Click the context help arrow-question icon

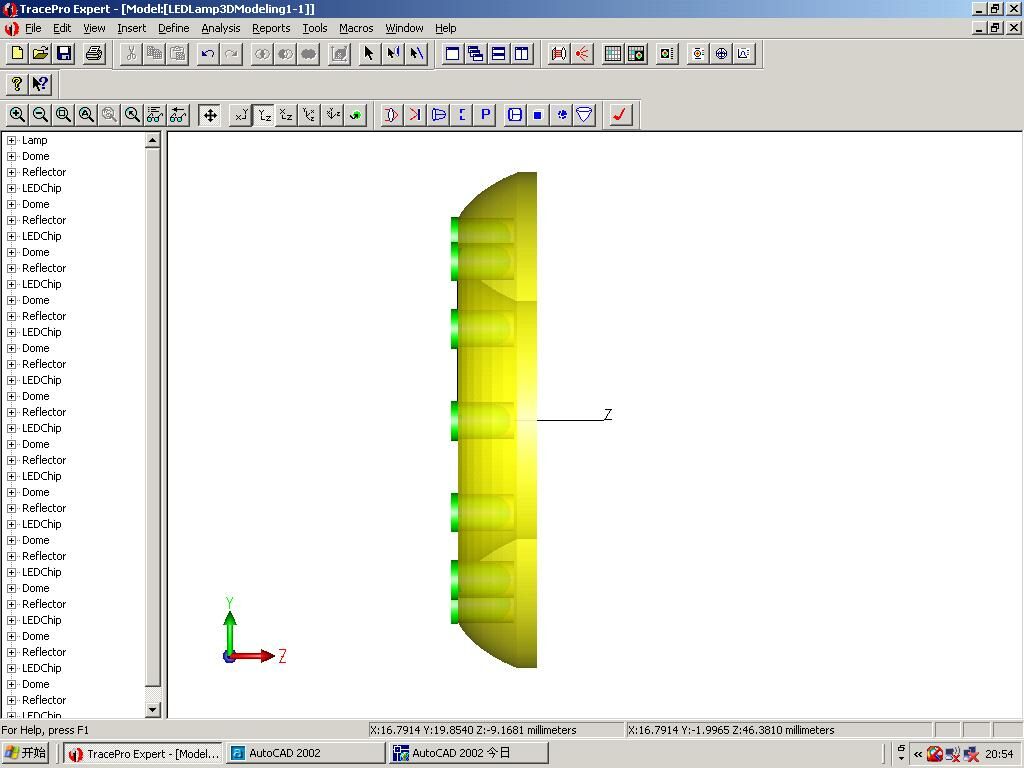point(40,84)
